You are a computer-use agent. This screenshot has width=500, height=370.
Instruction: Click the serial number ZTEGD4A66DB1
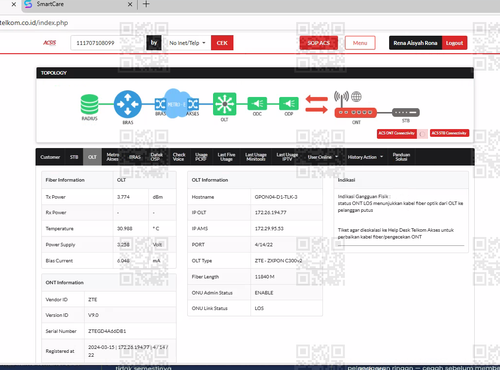tap(107, 331)
